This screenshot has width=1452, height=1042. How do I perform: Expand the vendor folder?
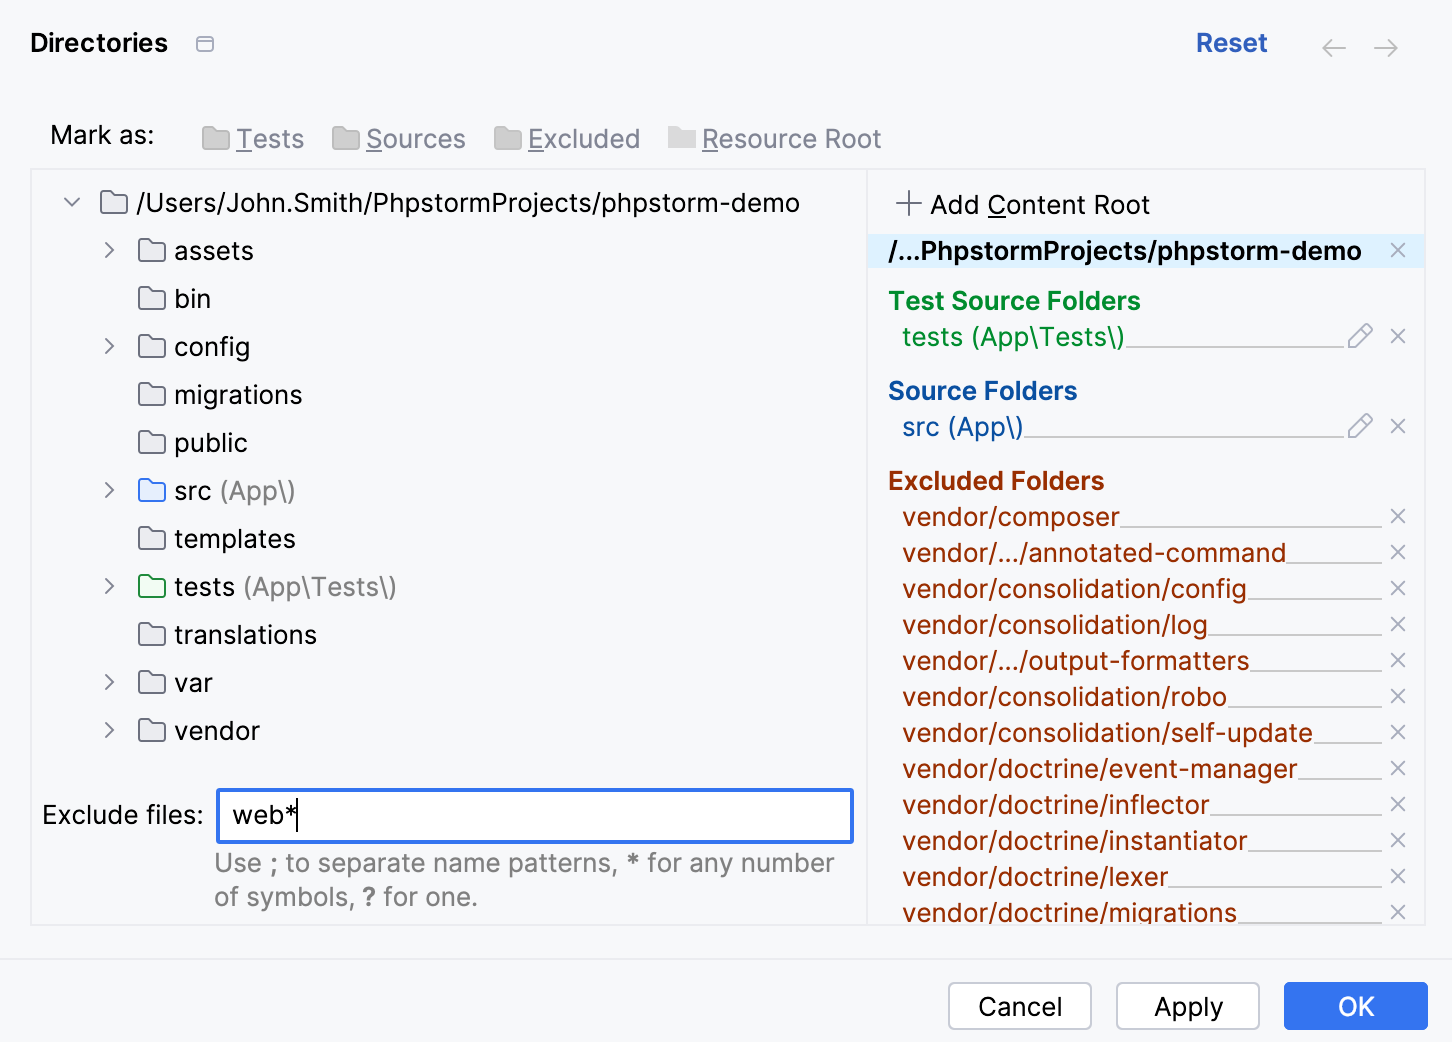[108, 730]
